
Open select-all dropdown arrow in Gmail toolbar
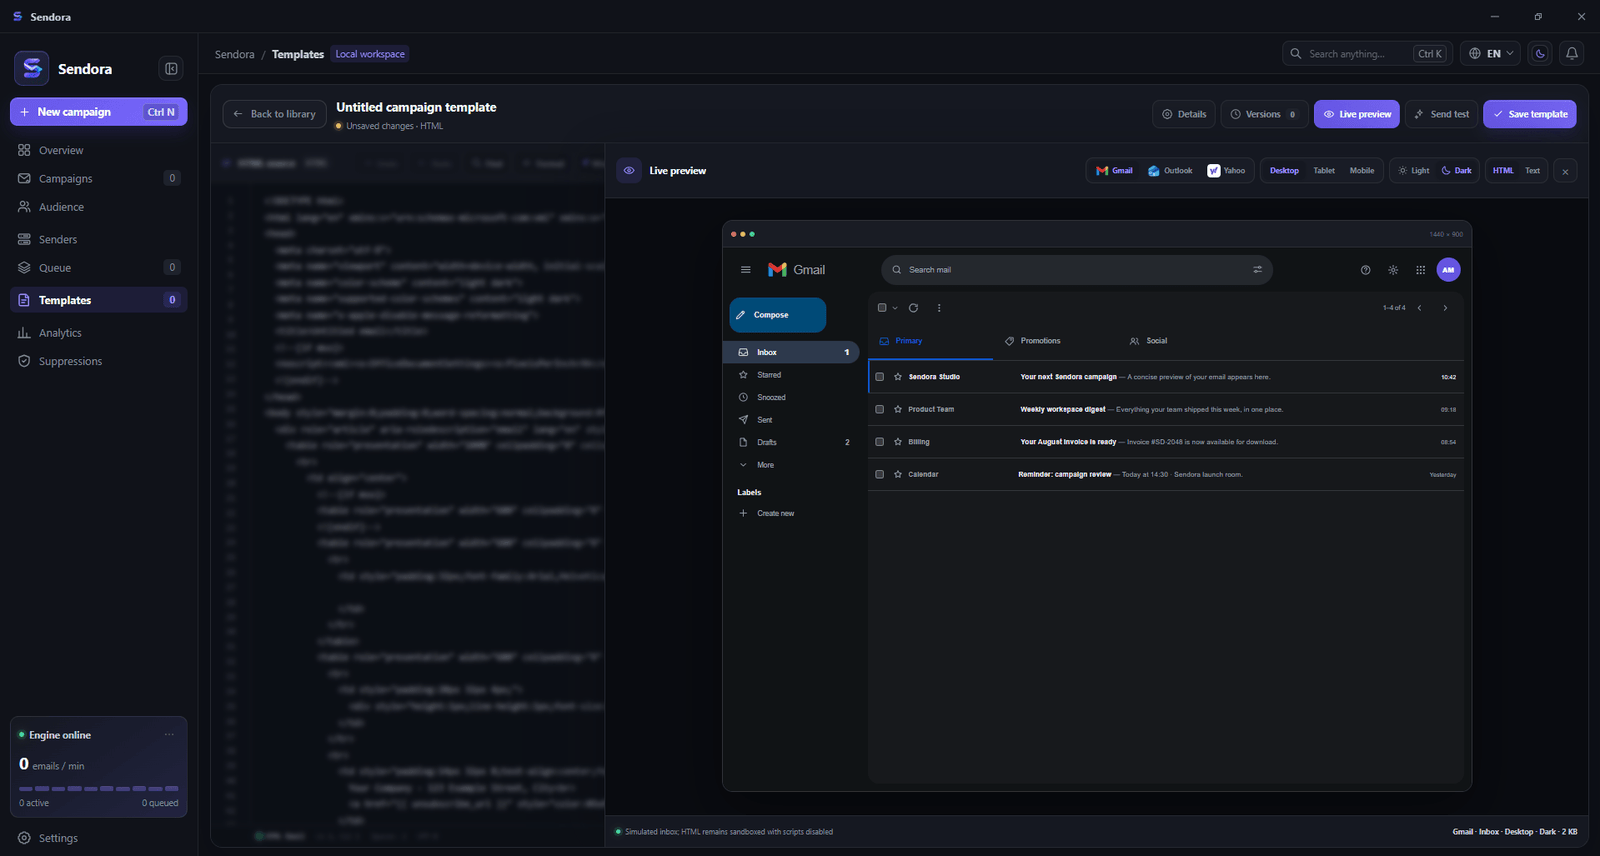[895, 308]
